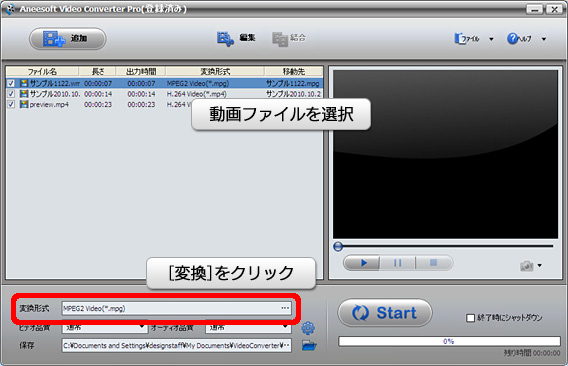Viewport: 568px width, 366px height.
Task: Expand the オーディオ品質 dropdown
Action: [x=248, y=328]
